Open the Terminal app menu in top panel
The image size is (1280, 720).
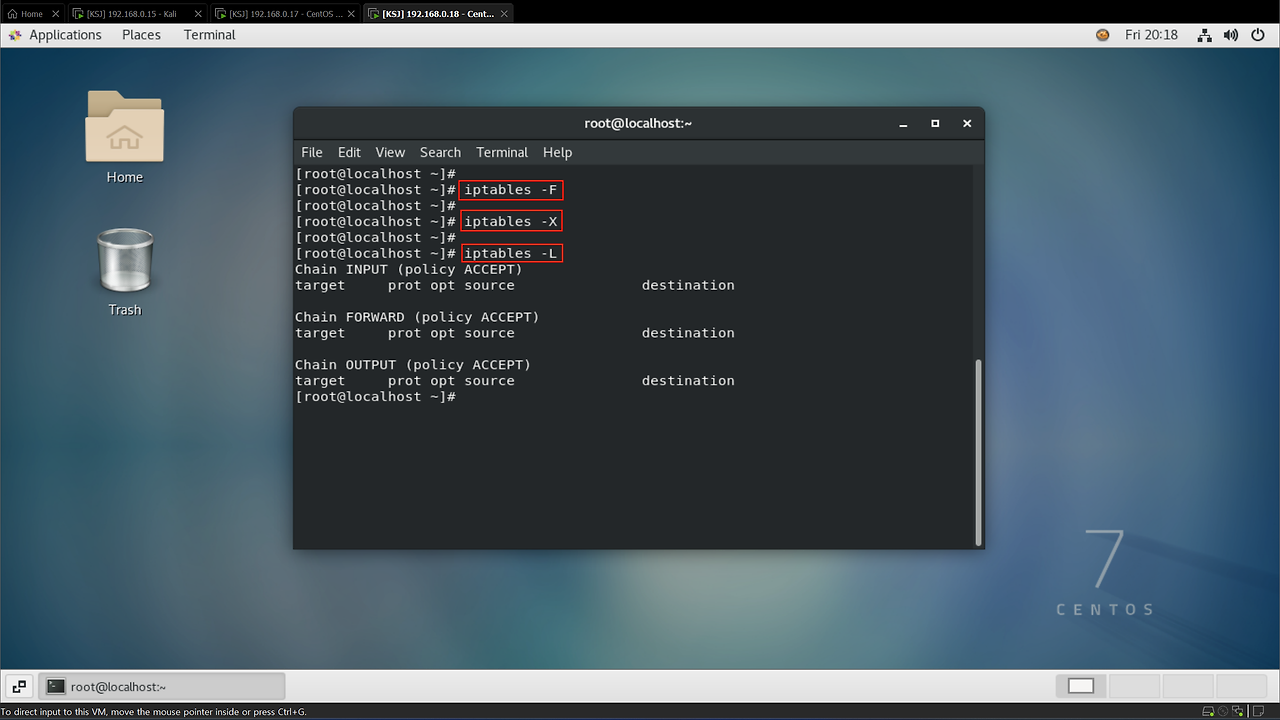coord(209,35)
